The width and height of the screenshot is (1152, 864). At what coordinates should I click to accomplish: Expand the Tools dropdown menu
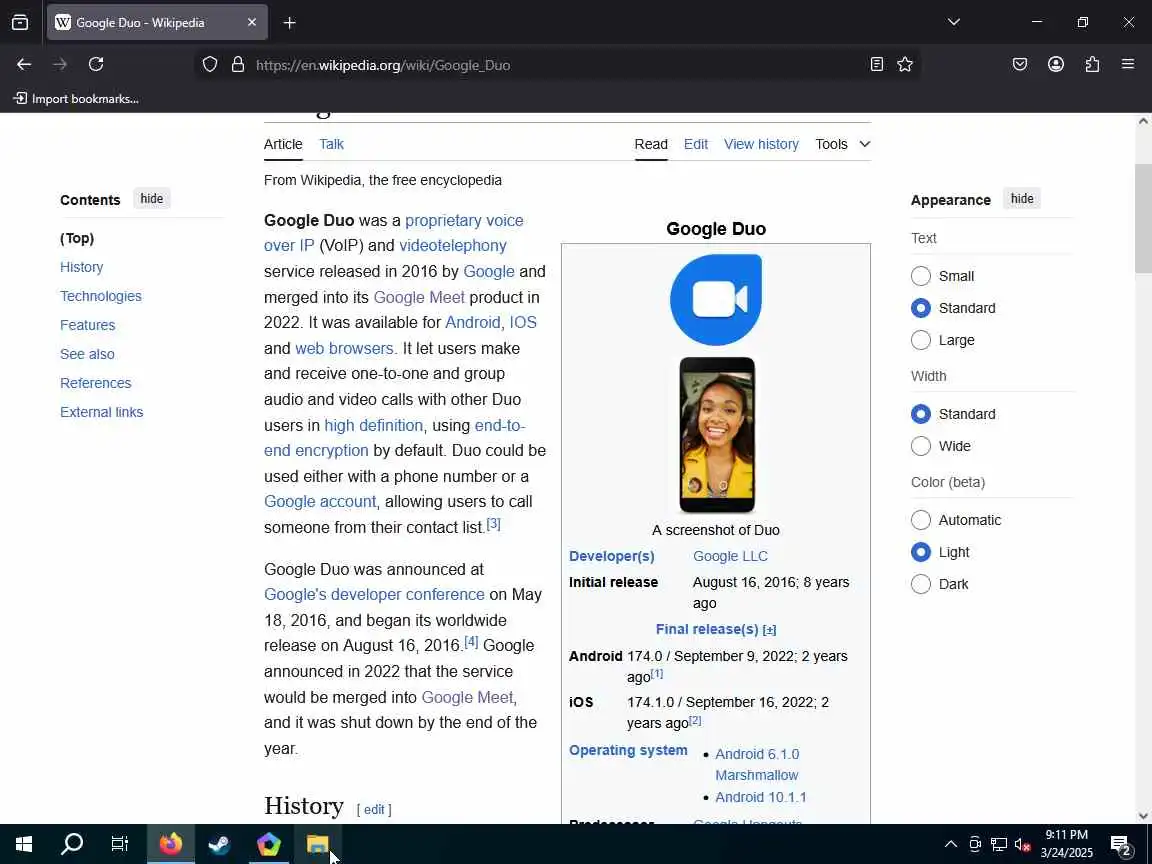coord(843,144)
